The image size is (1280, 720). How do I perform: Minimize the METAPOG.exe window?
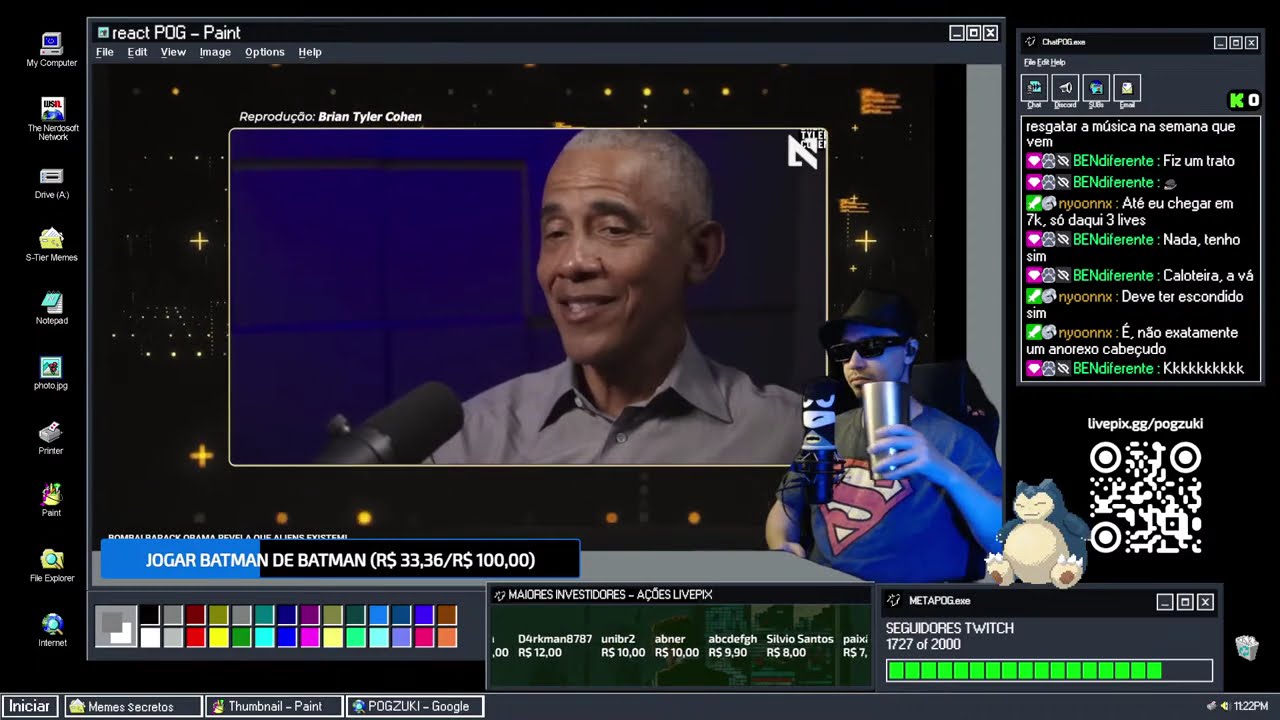pos(1164,602)
